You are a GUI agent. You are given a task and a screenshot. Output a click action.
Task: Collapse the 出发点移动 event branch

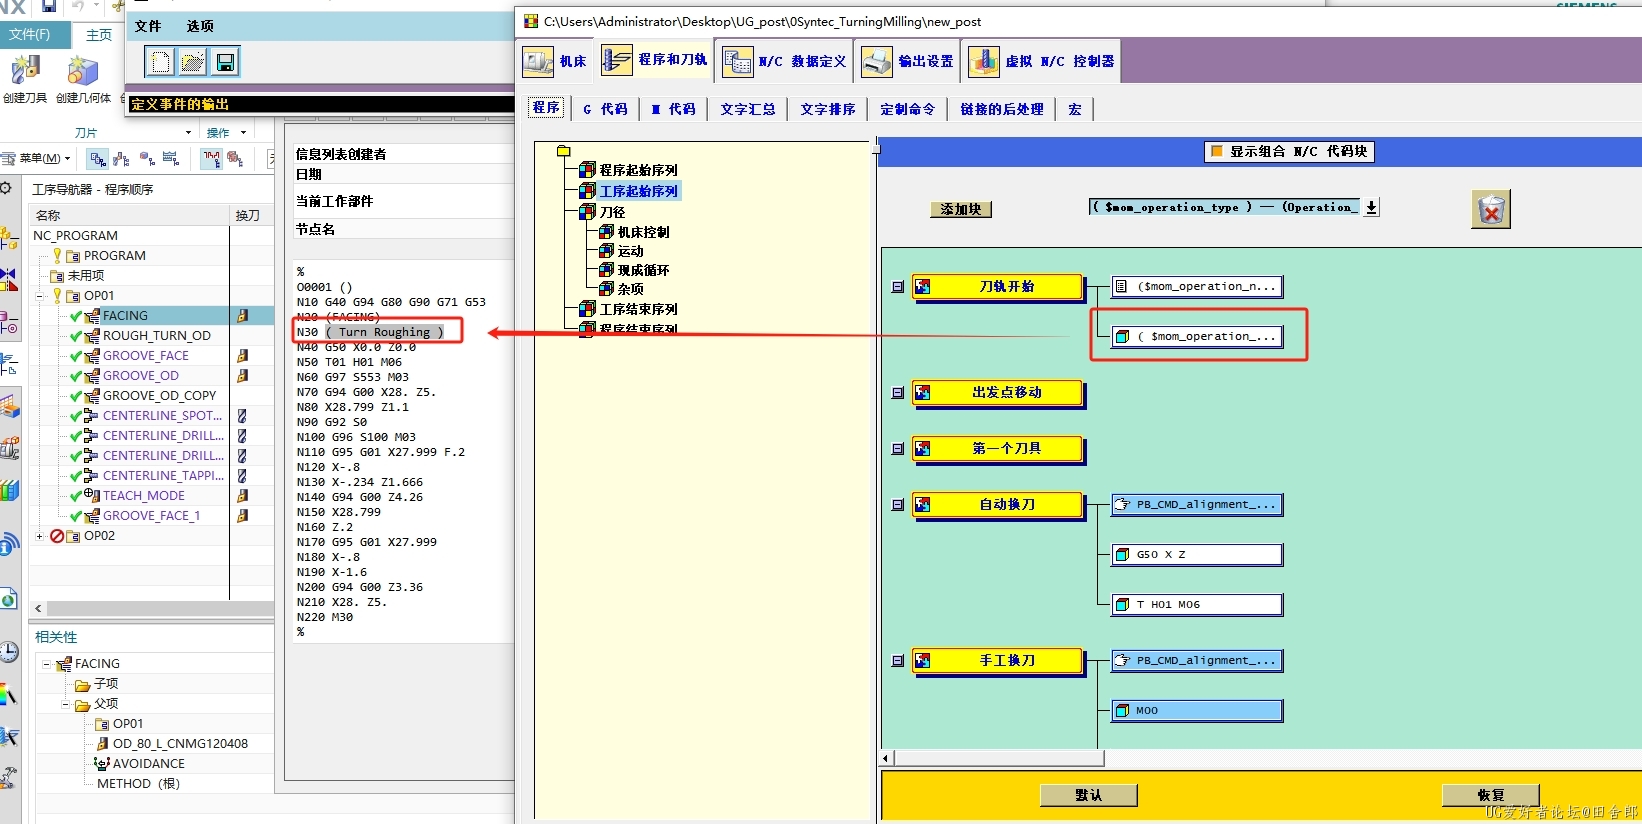[x=898, y=393]
